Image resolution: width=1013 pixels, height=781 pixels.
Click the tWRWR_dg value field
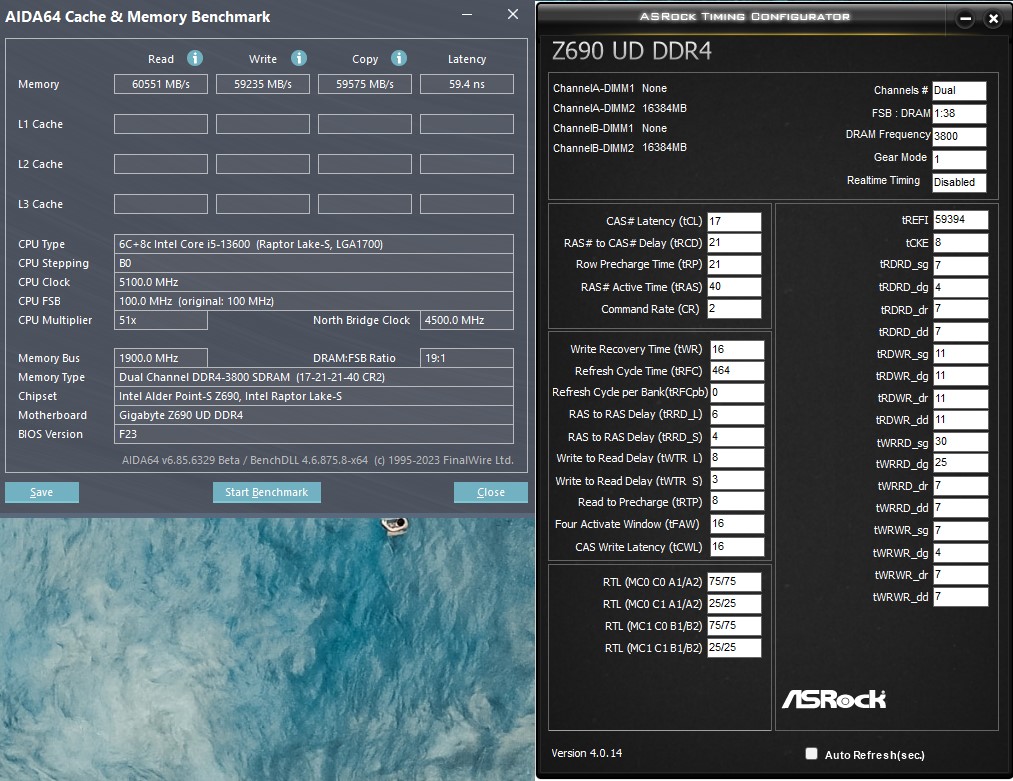coord(961,553)
